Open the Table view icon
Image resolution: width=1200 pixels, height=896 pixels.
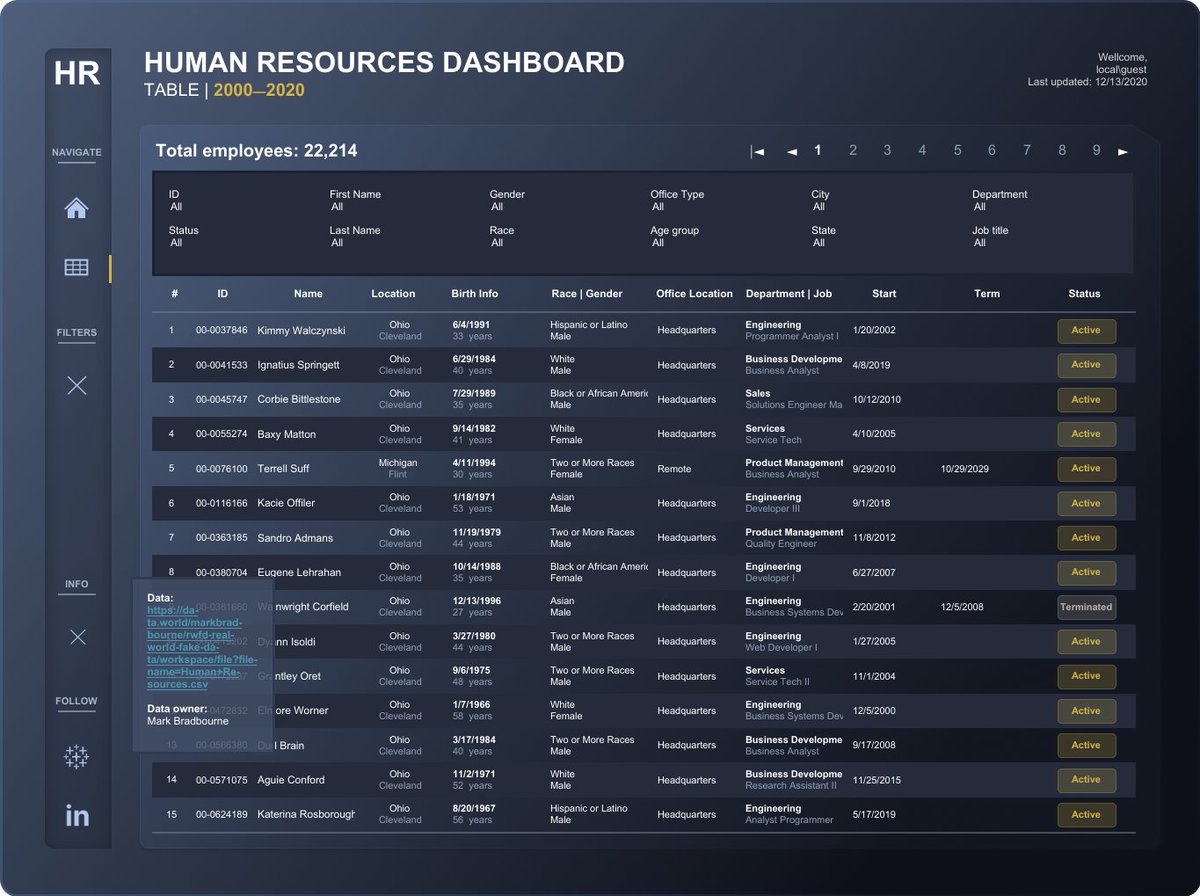tap(76, 267)
